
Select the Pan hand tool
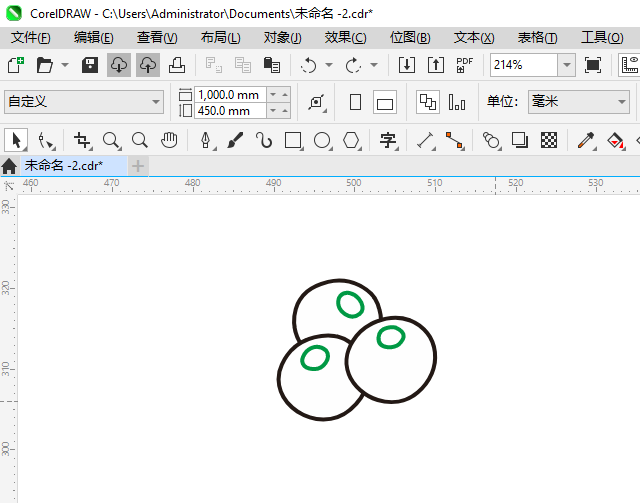170,140
